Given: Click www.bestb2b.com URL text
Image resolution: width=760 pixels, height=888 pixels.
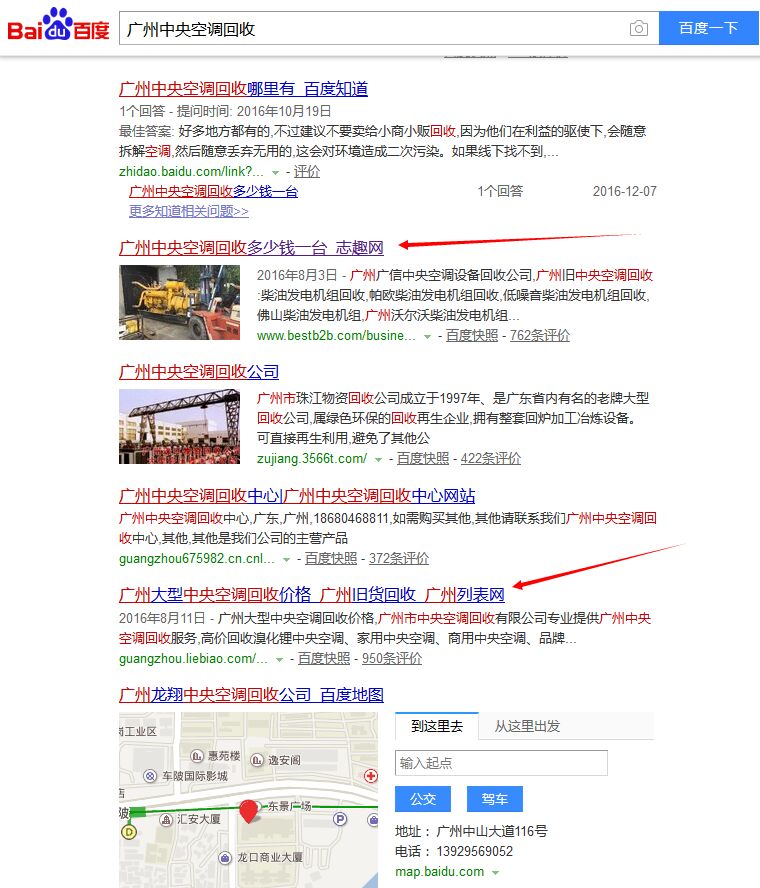Looking at the screenshot, I should [x=336, y=335].
